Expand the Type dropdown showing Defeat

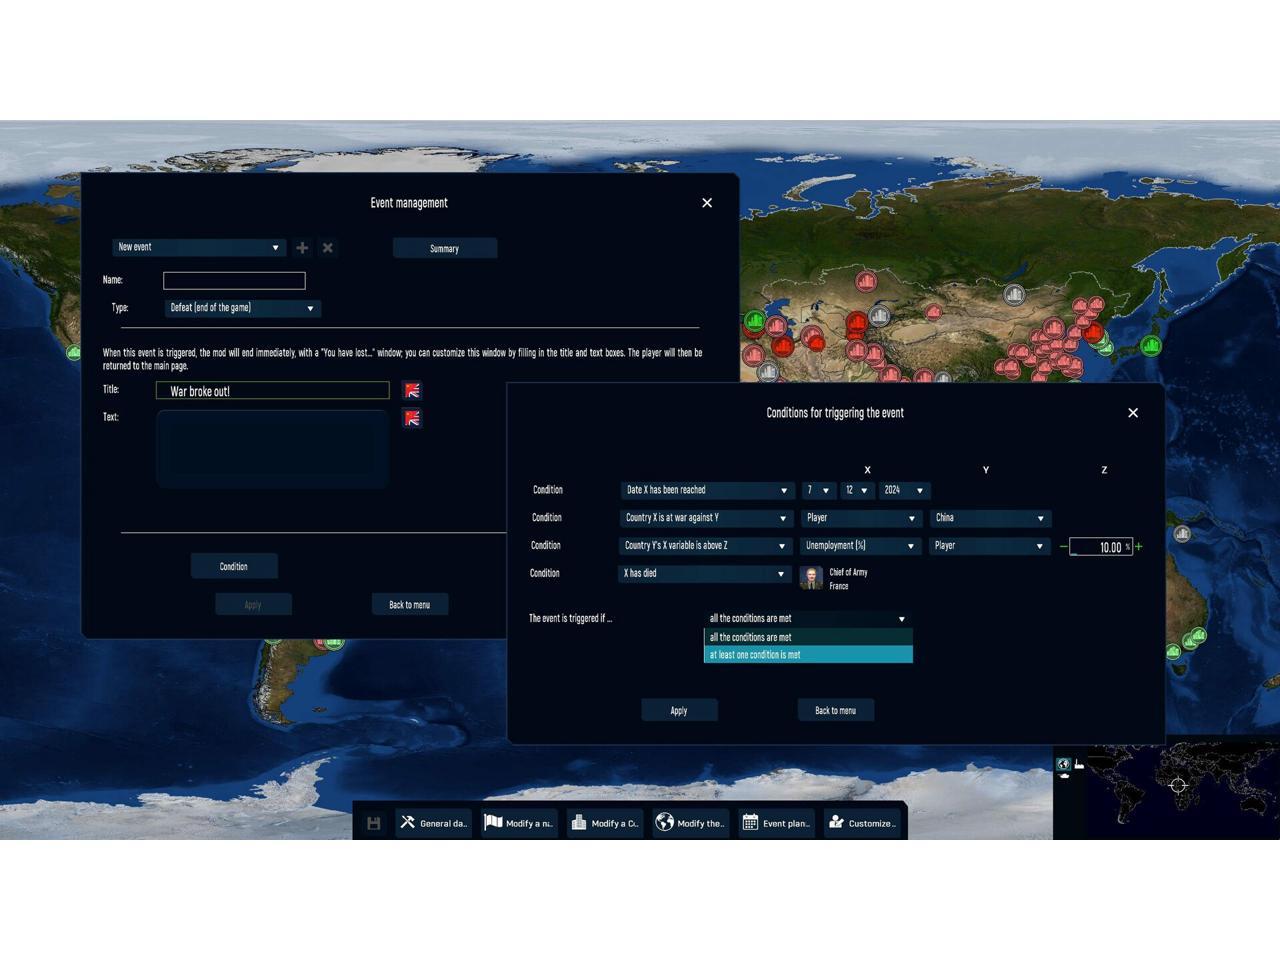pos(242,308)
